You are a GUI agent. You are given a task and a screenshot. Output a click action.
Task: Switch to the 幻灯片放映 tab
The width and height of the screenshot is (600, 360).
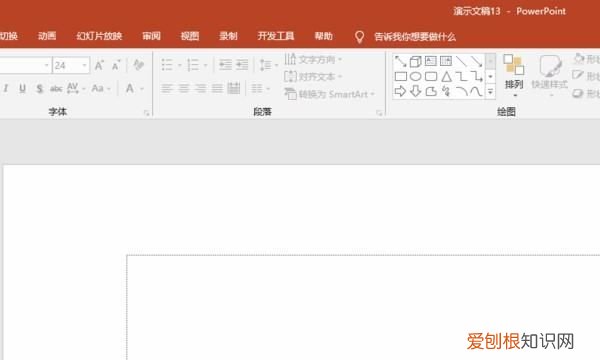99,36
